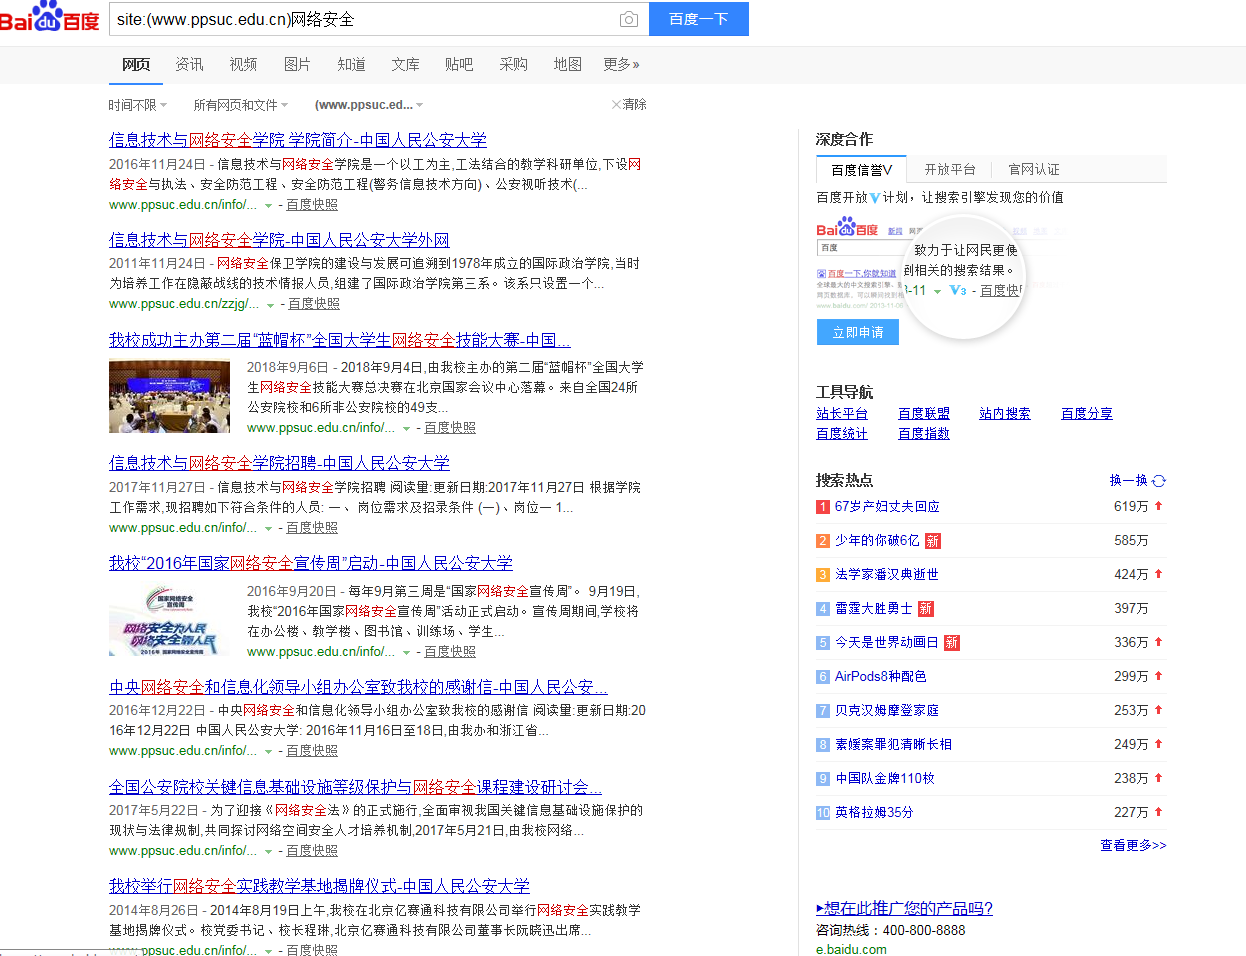This screenshot has height=956, width=1246.
Task: Open the 百度联盟 tool link
Action: coord(924,414)
